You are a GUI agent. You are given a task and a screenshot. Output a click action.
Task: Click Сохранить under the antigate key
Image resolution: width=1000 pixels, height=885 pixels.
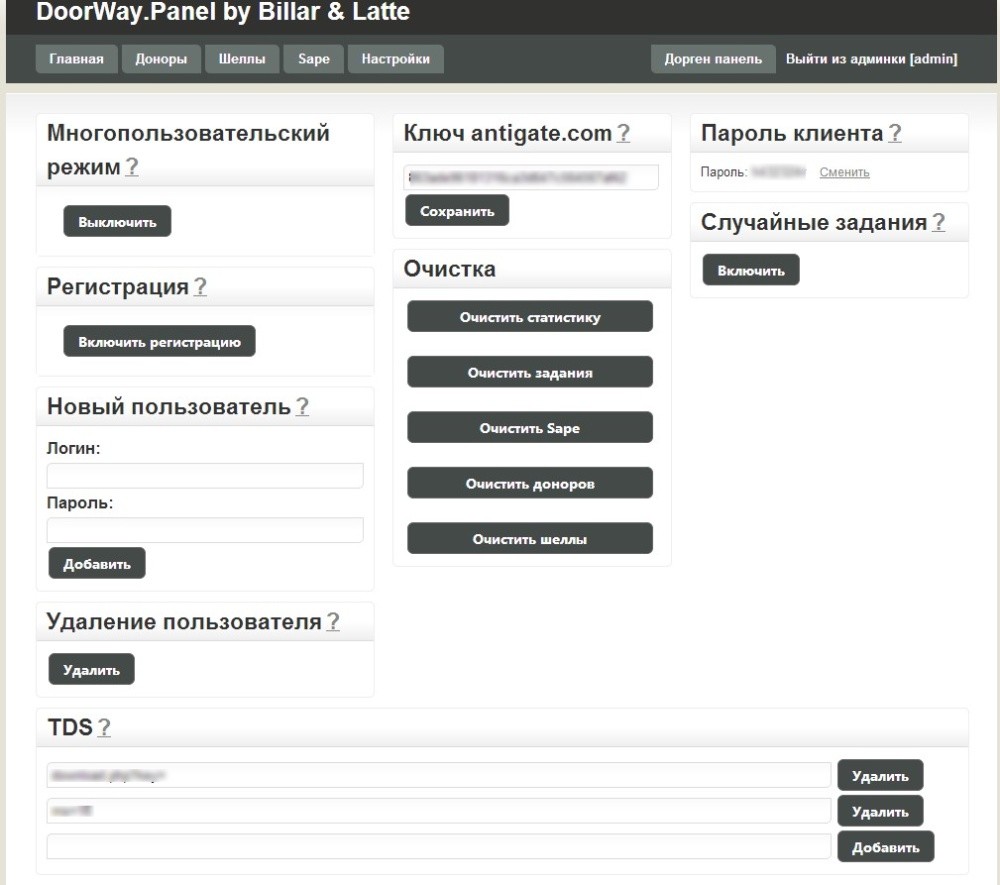456,211
